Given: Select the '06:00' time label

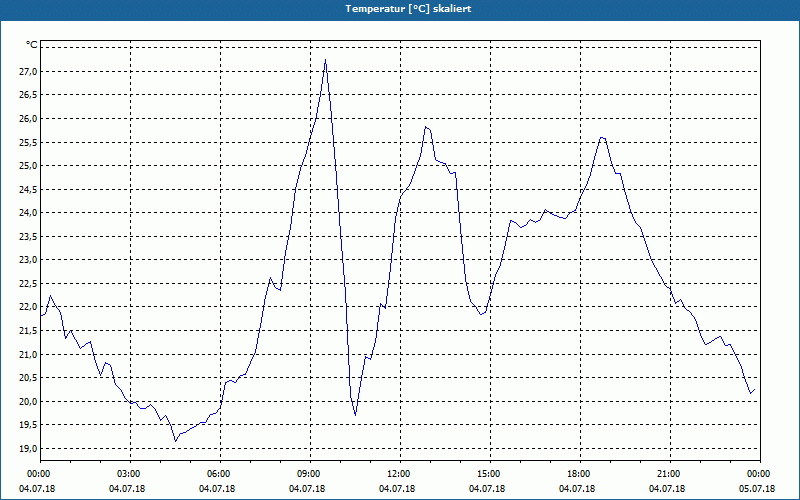Looking at the screenshot, I should coord(220,474).
